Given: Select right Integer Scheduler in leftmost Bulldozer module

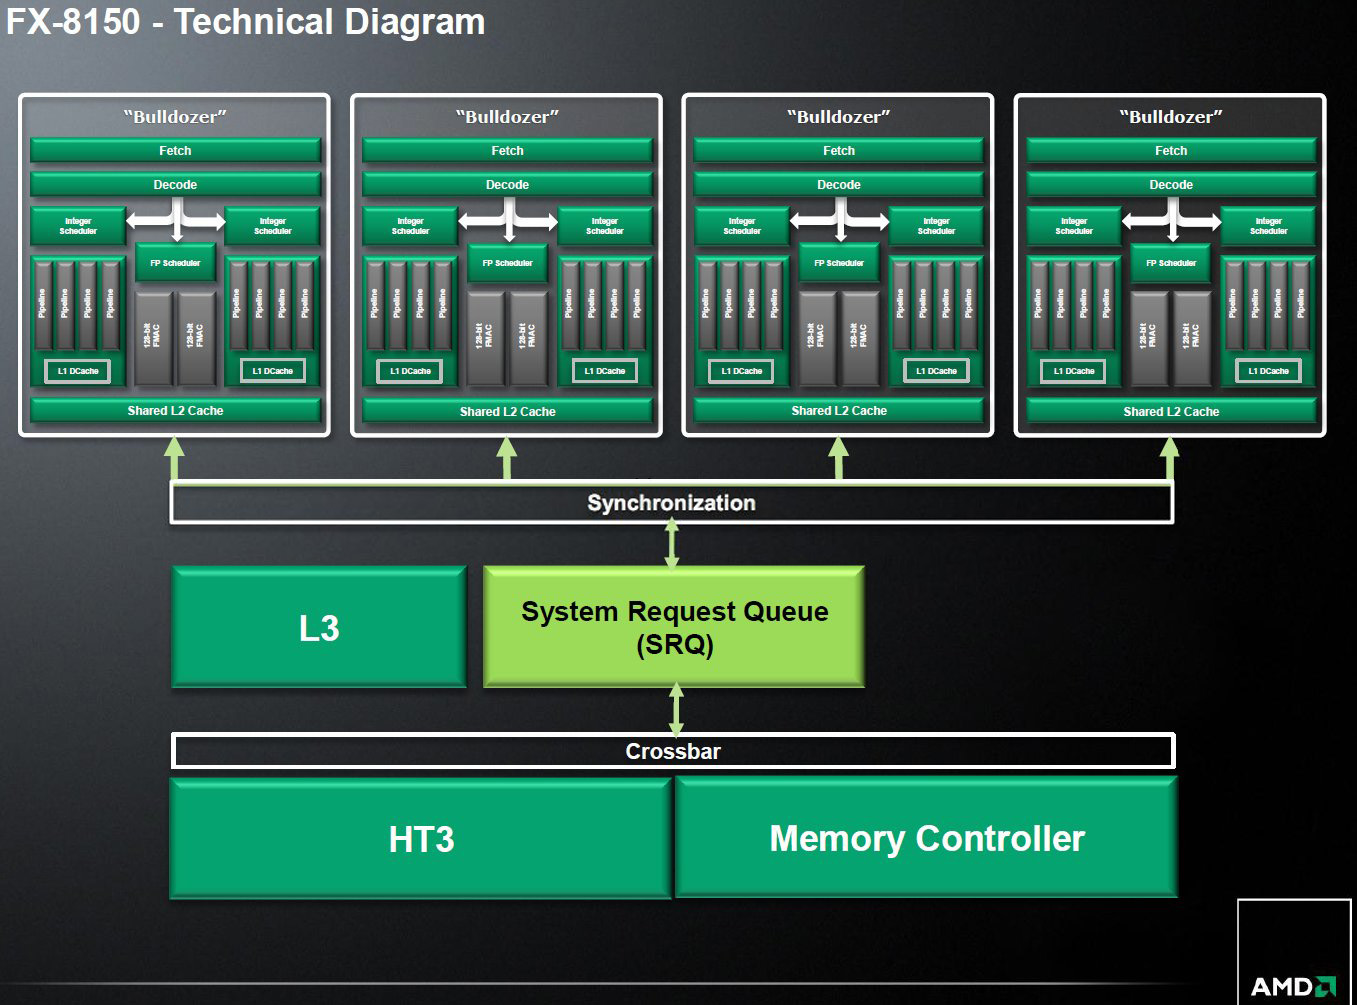Looking at the screenshot, I should coord(272,226).
